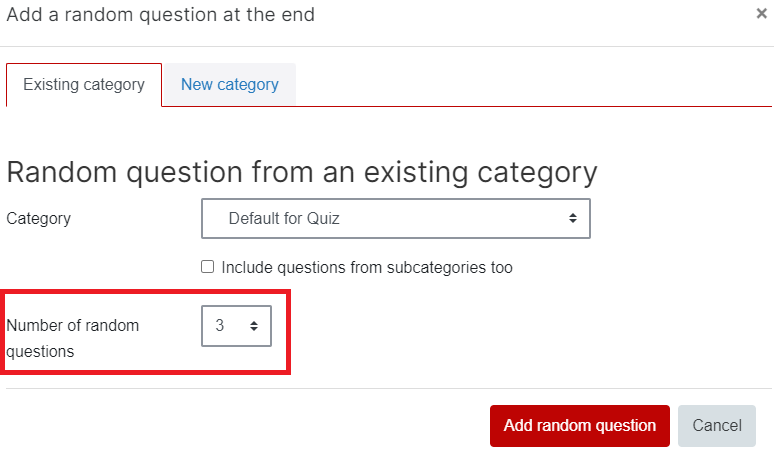Click the Add random question button
The height and width of the screenshot is (454, 774).
580,425
